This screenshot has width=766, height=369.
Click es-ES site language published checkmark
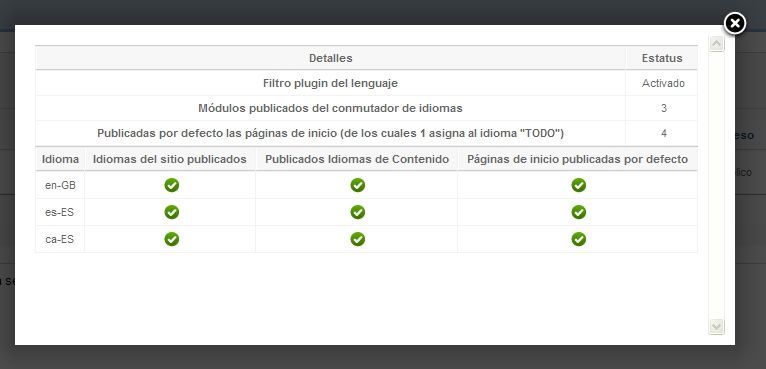[x=171, y=212]
